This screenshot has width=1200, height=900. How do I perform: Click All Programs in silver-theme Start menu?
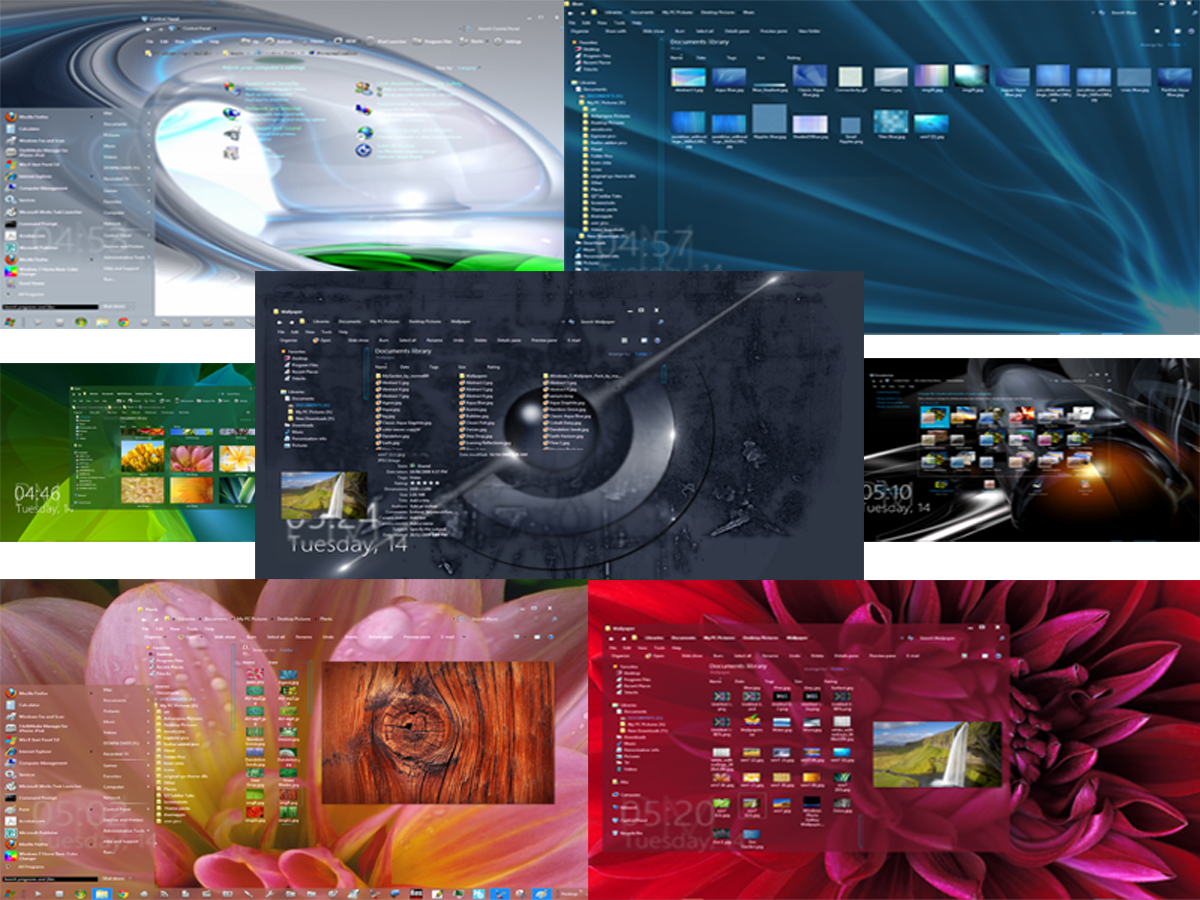[x=31, y=294]
